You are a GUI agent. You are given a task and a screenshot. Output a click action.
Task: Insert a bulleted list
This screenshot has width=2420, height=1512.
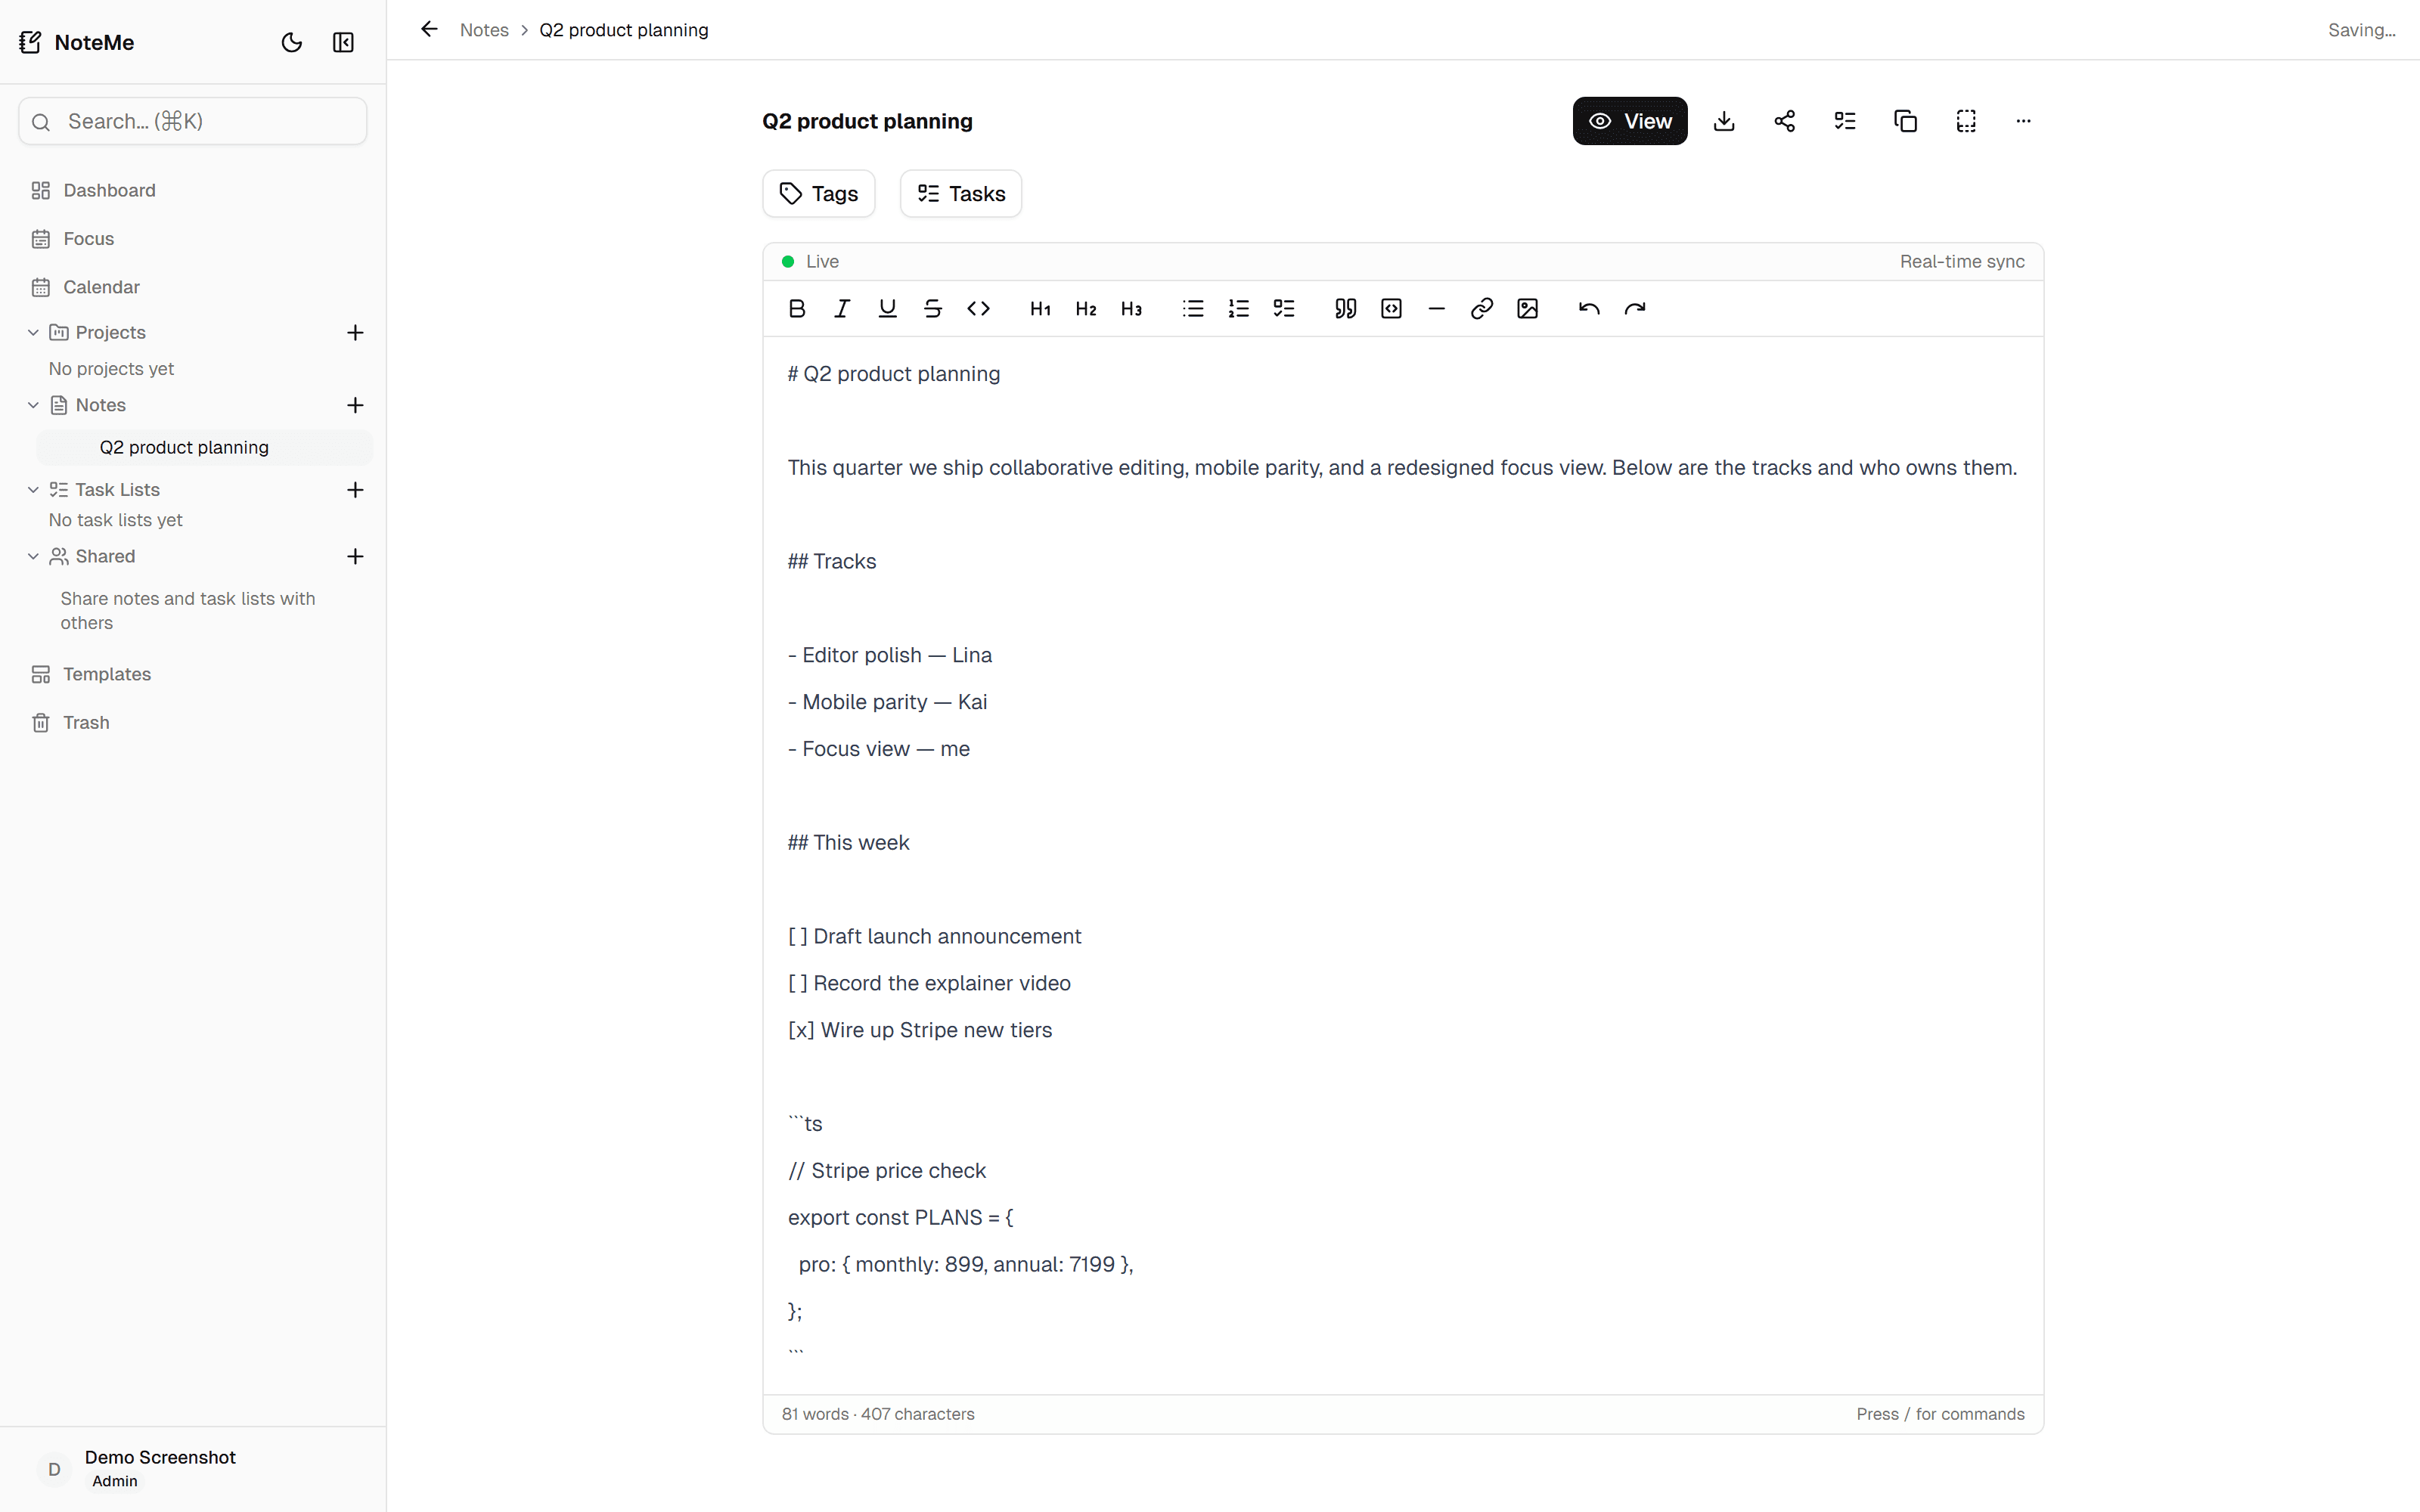(1192, 308)
